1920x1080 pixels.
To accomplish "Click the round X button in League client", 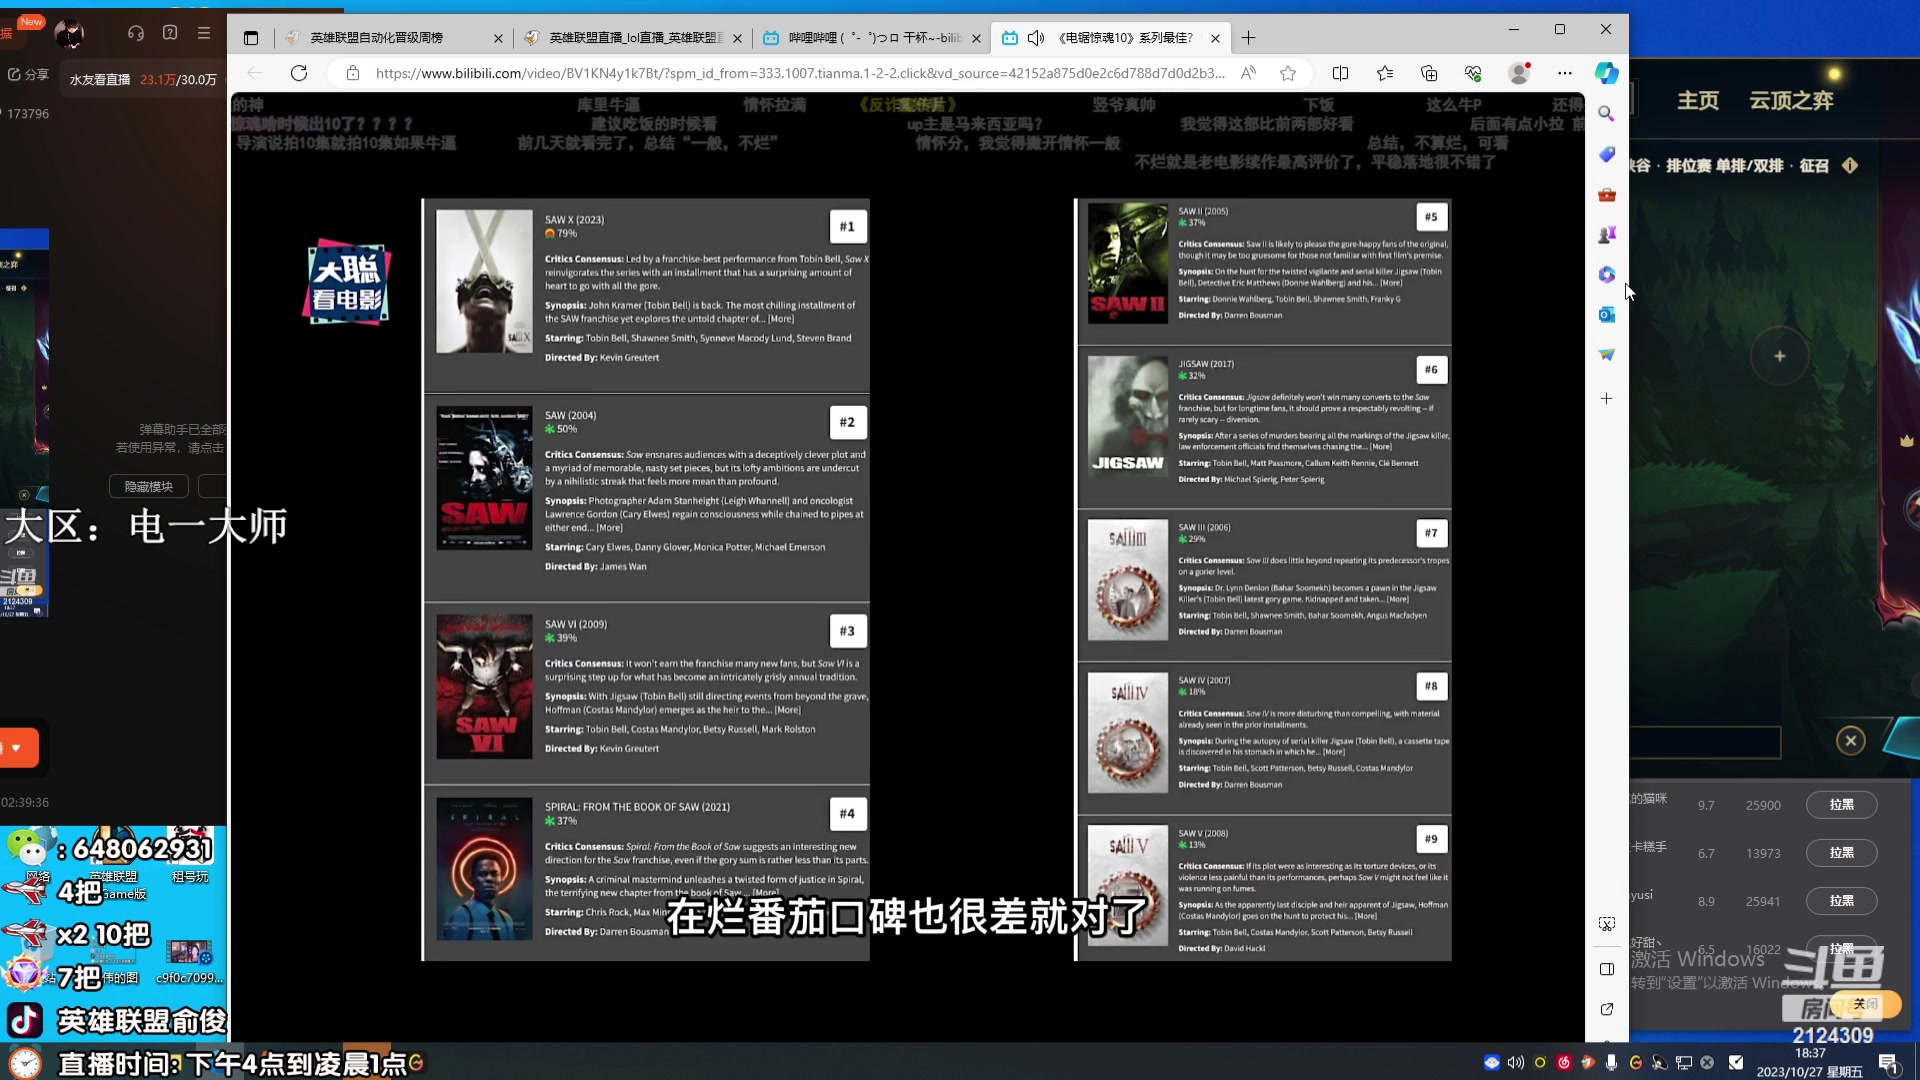I will pyautogui.click(x=1851, y=741).
